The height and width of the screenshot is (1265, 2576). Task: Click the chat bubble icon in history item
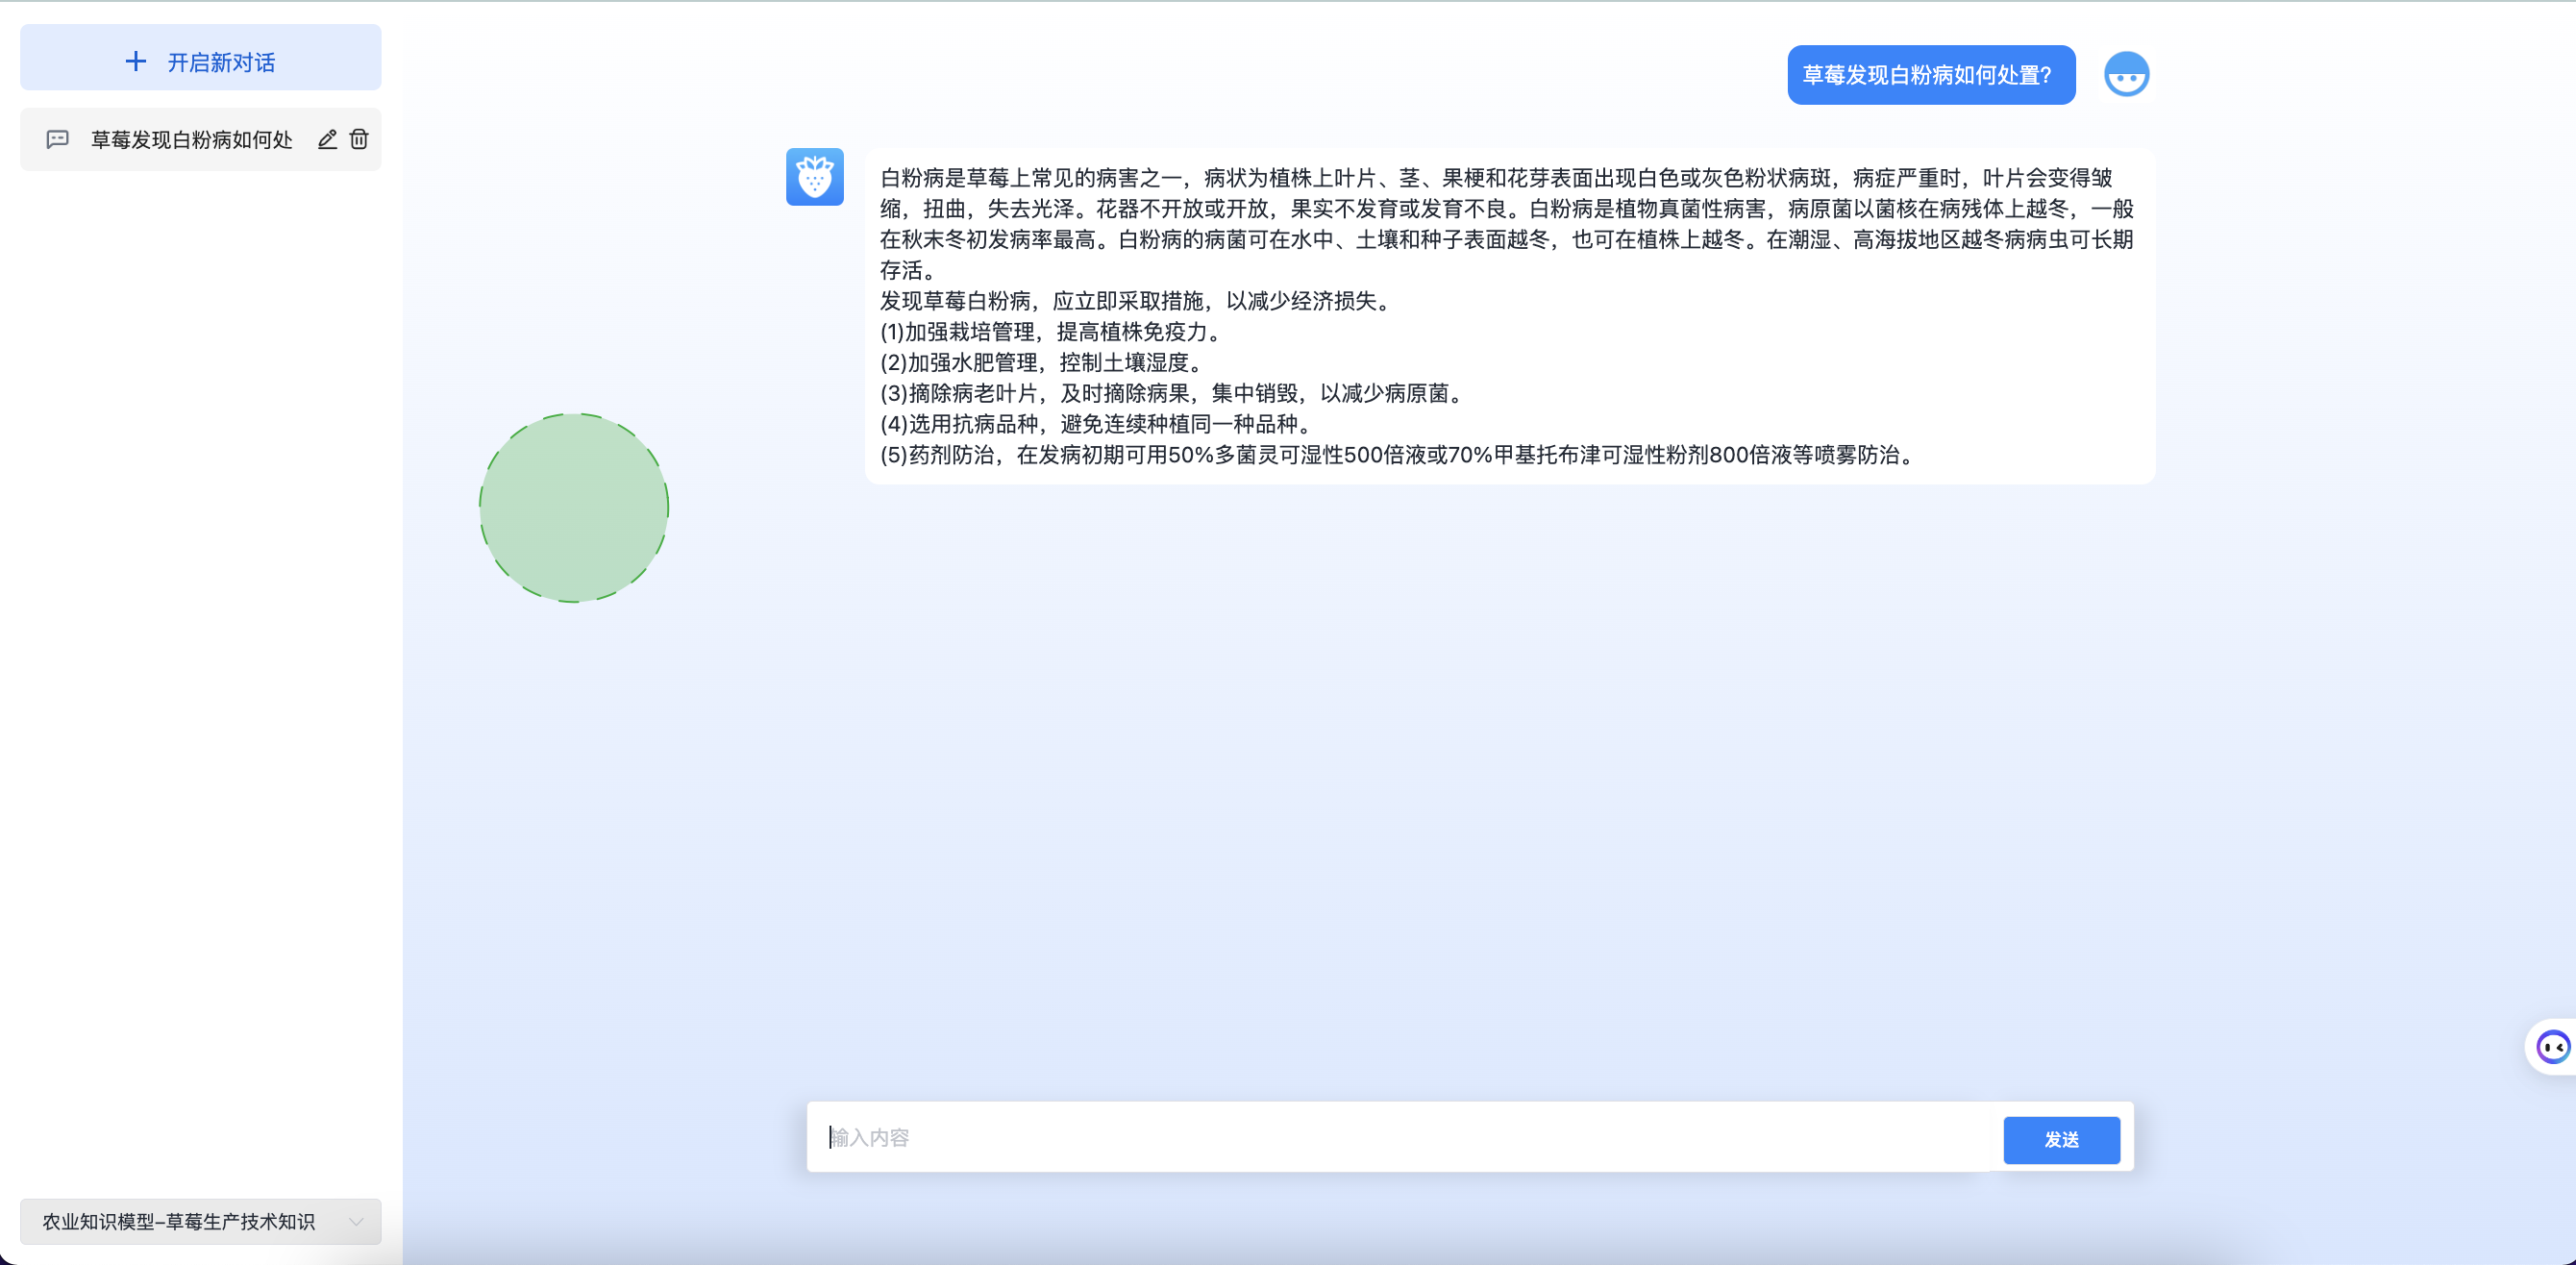click(x=58, y=139)
